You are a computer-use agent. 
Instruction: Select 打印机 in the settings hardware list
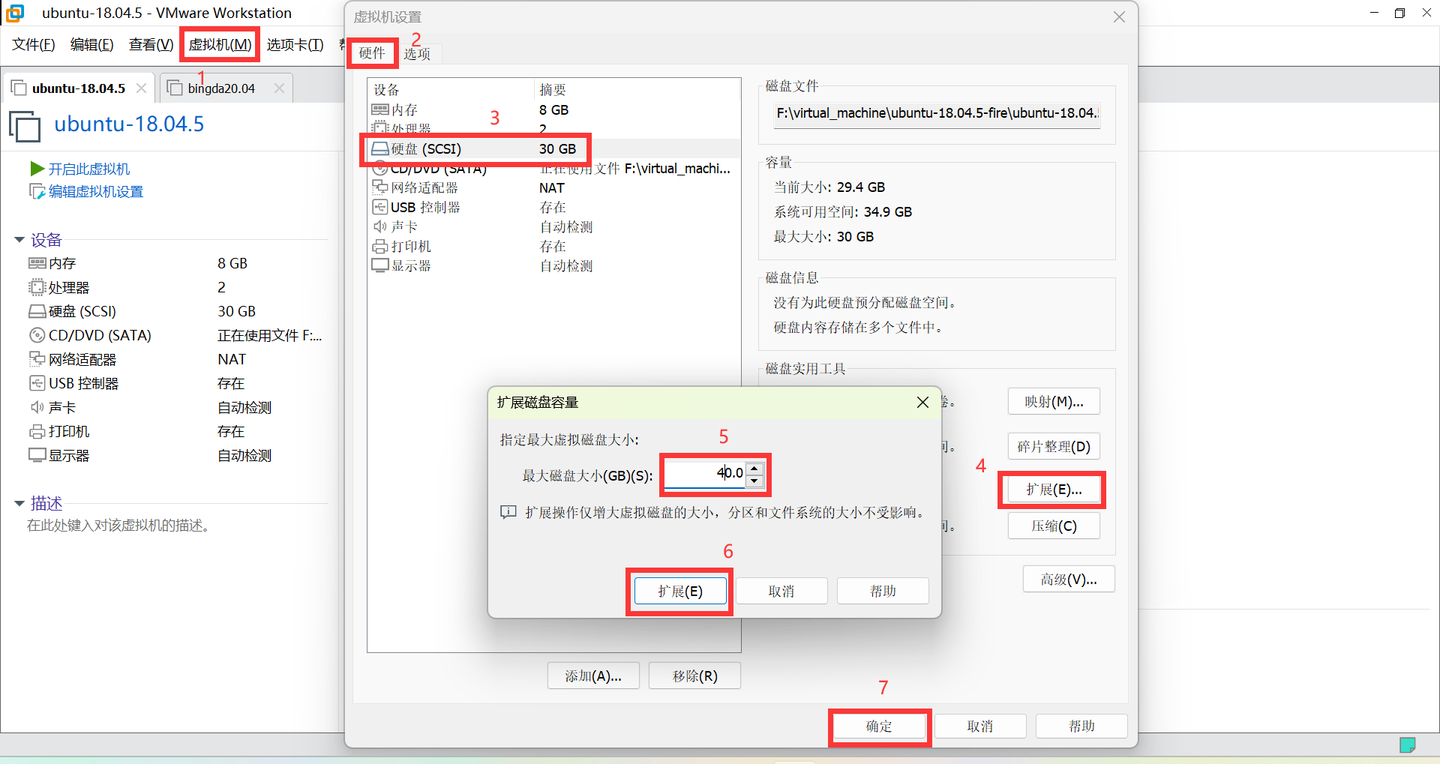pos(553,246)
